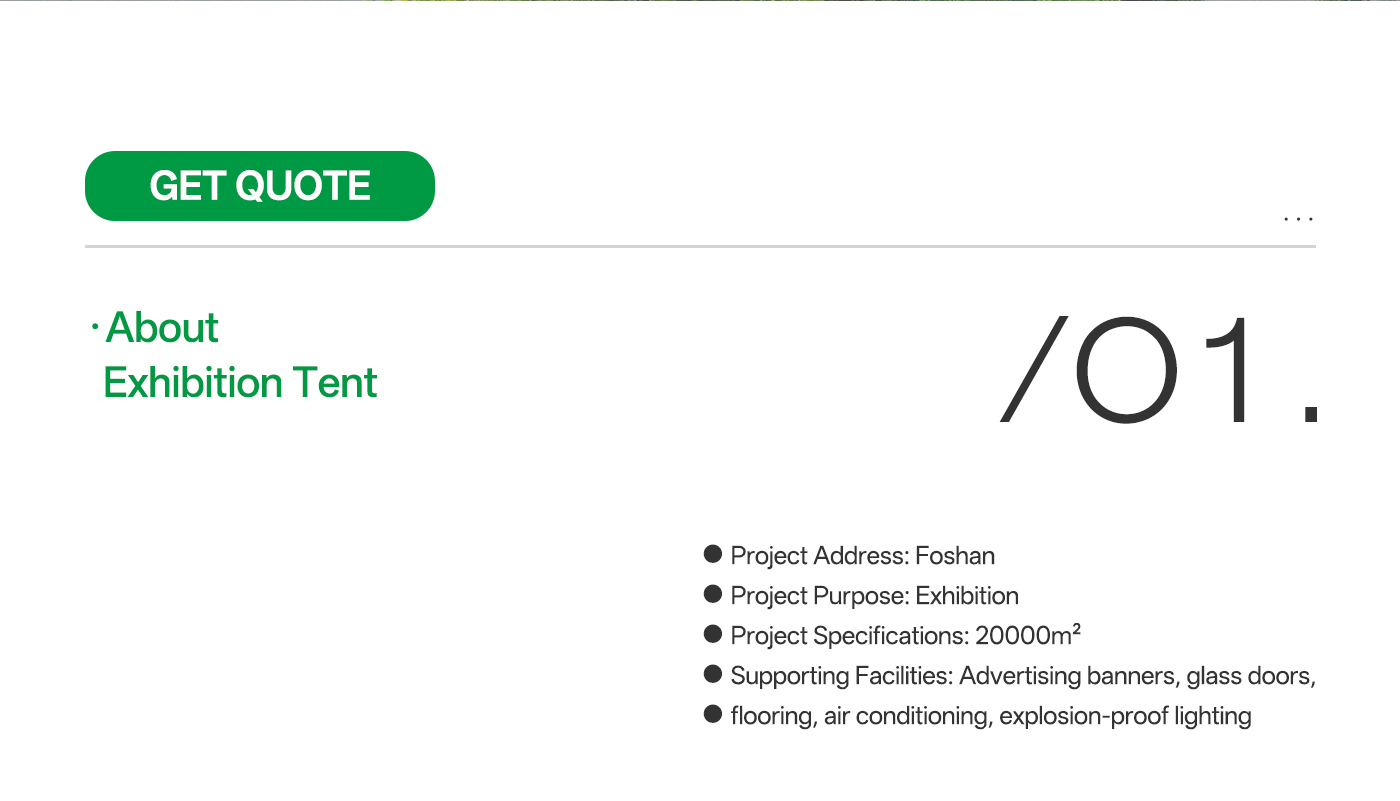Click the green About heading word
The image size is (1400, 801).
pyautogui.click(x=162, y=328)
